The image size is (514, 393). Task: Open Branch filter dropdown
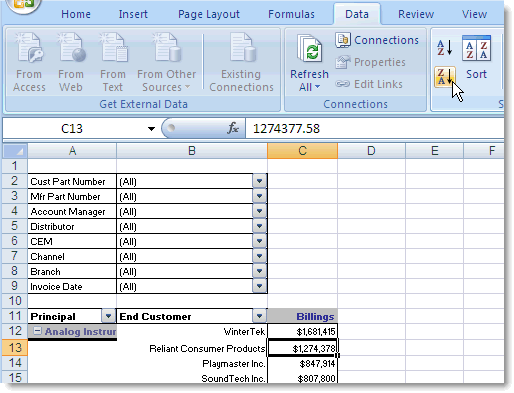tap(259, 271)
